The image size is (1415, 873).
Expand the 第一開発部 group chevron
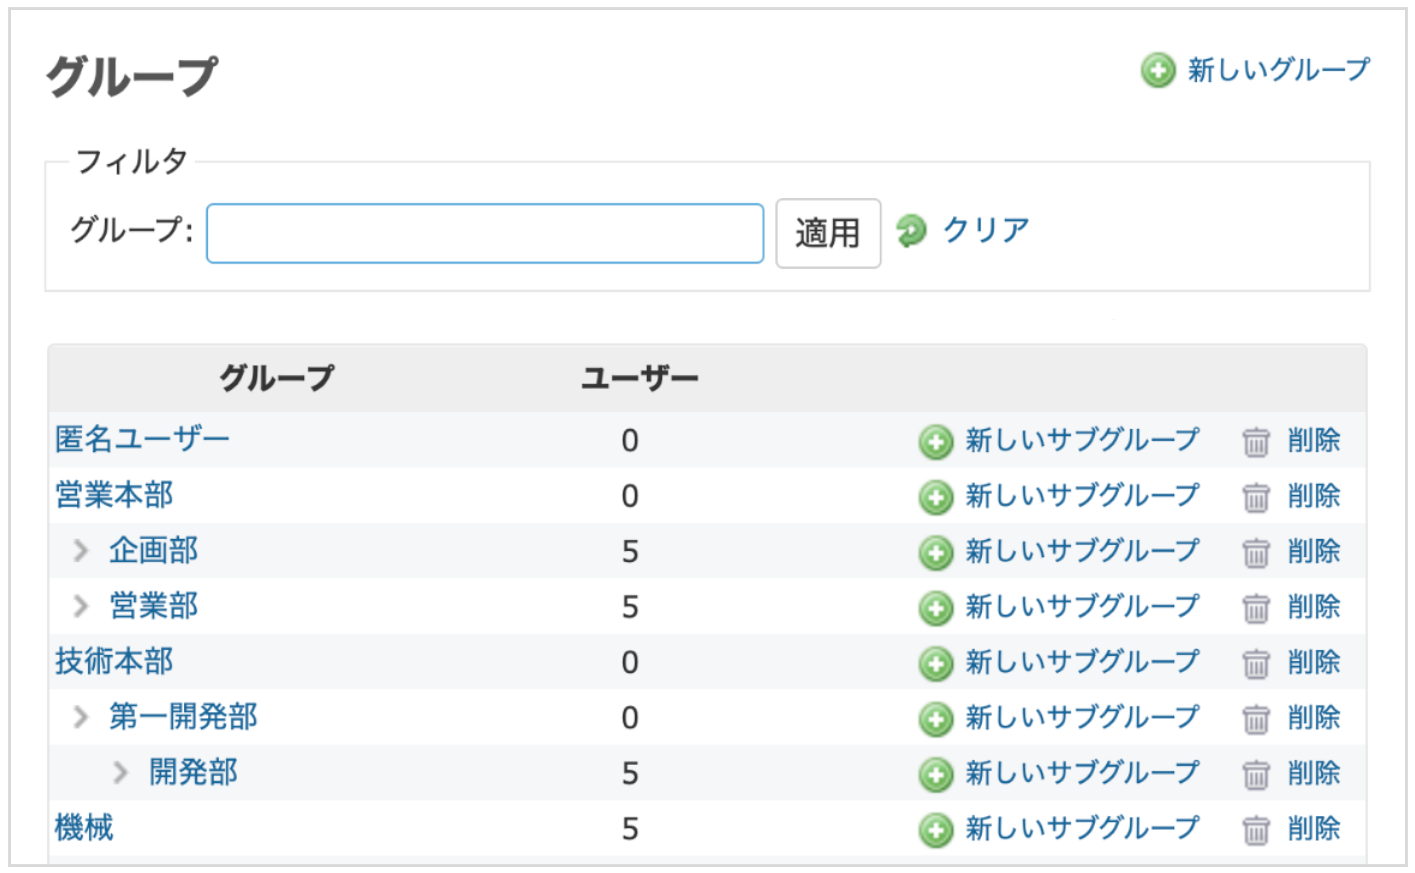(81, 717)
